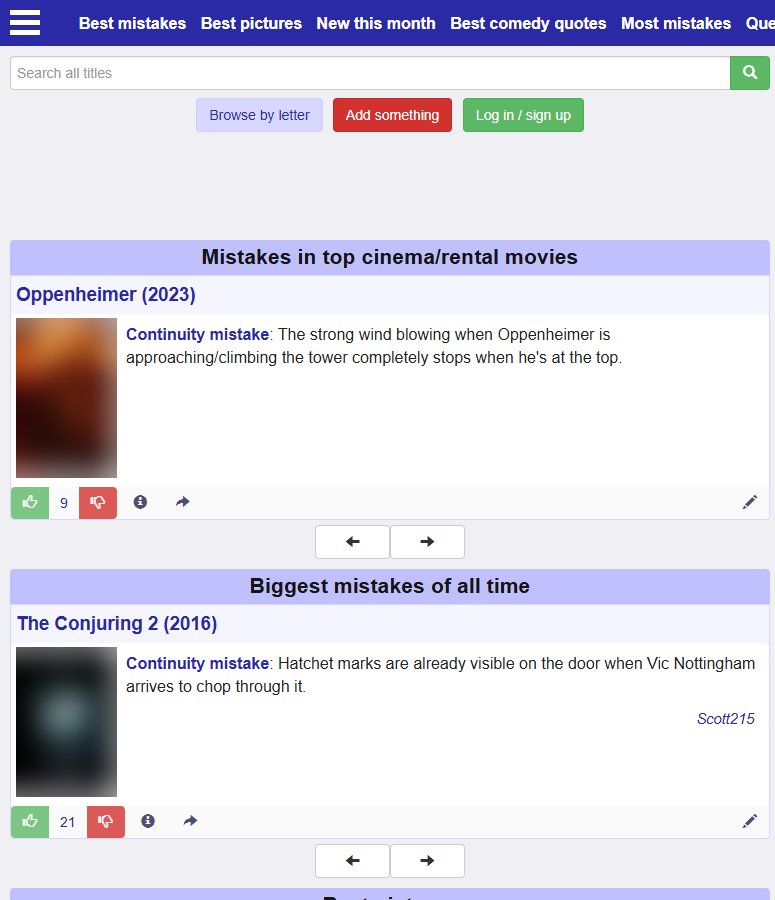
Task: Focus the Search all titles field
Action: pos(370,73)
